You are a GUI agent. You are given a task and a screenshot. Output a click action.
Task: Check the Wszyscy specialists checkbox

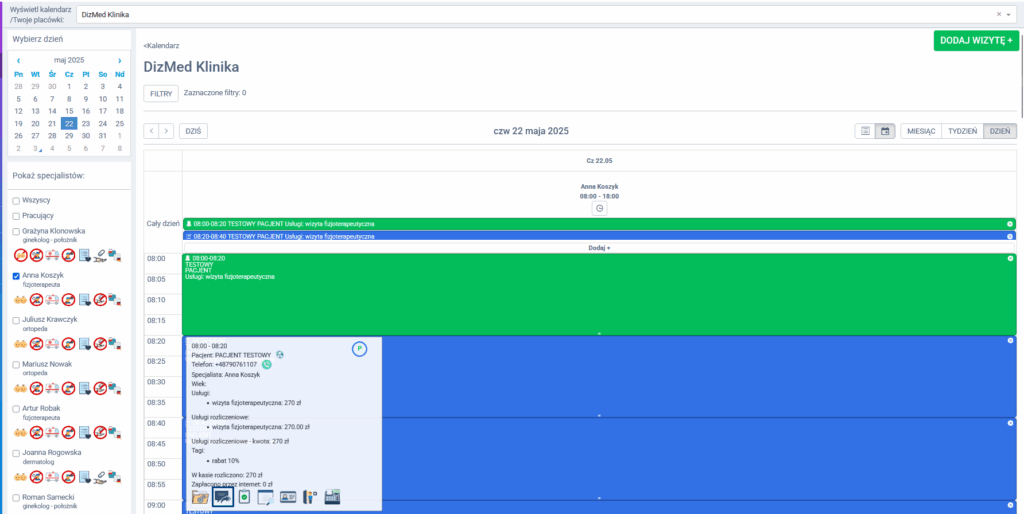point(16,200)
